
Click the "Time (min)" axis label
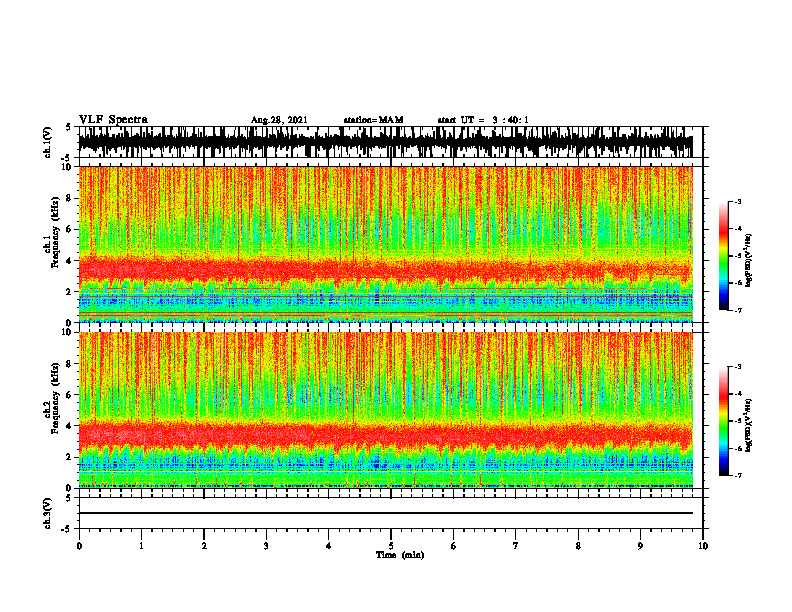click(400, 555)
